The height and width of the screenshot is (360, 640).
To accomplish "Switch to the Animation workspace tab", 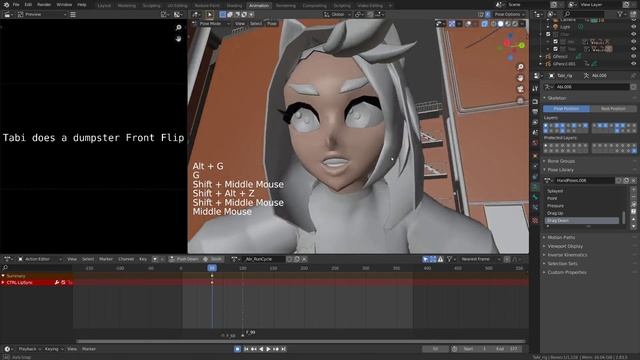I will tap(259, 6).
